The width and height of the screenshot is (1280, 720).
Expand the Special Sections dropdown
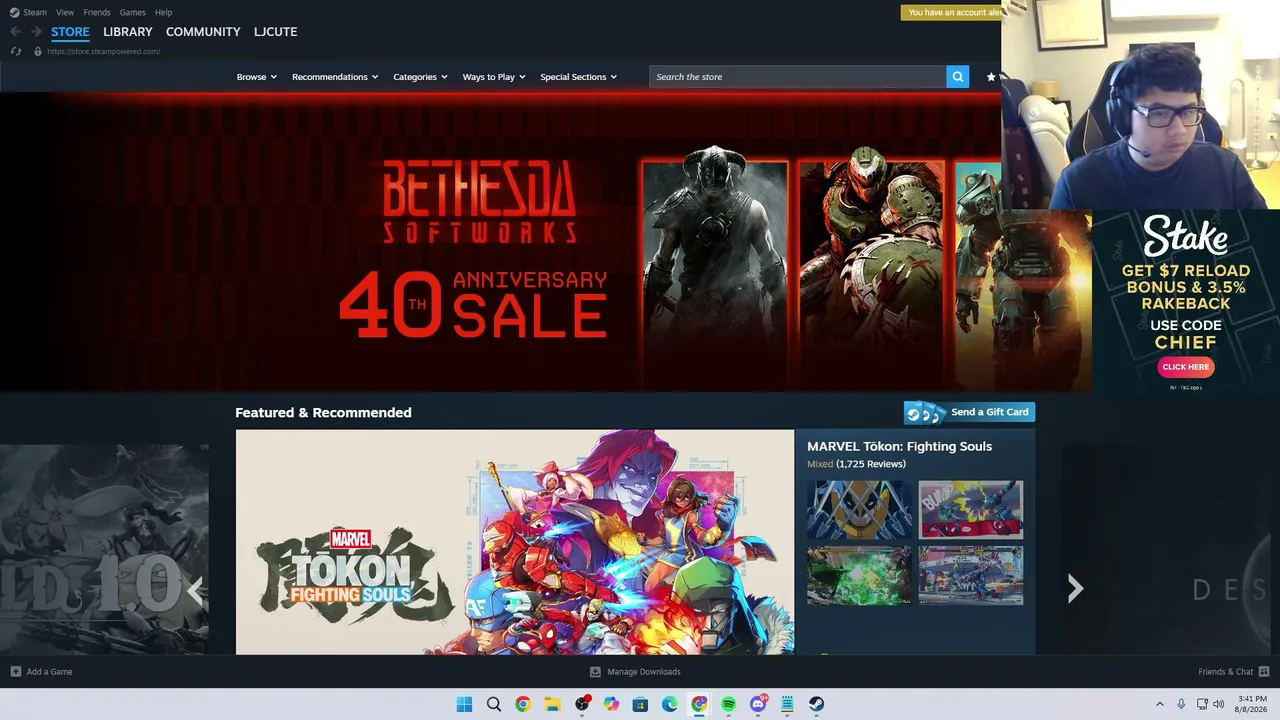click(579, 77)
